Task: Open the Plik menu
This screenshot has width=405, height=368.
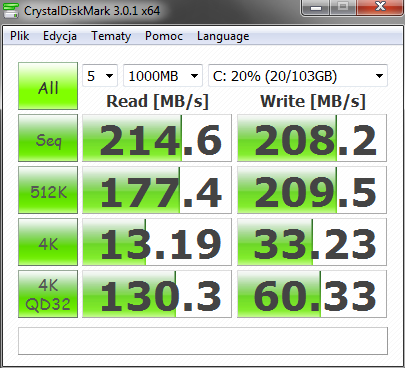Action: [20, 36]
